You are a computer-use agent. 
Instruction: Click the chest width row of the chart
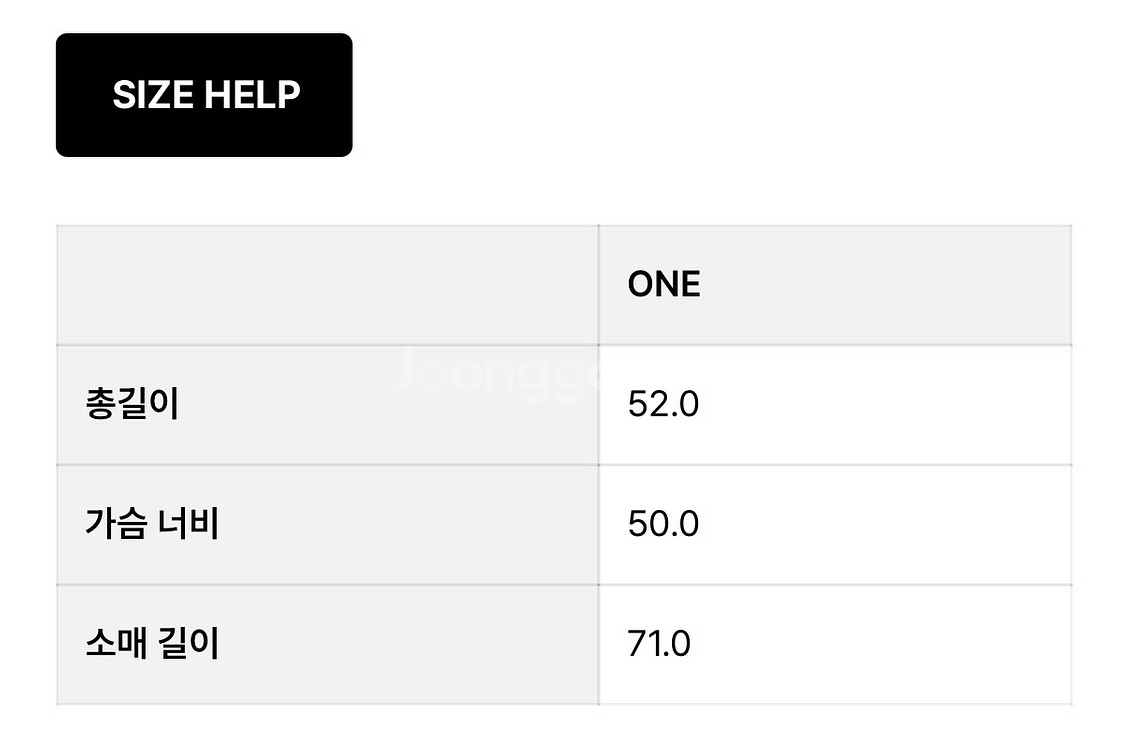(x=565, y=523)
